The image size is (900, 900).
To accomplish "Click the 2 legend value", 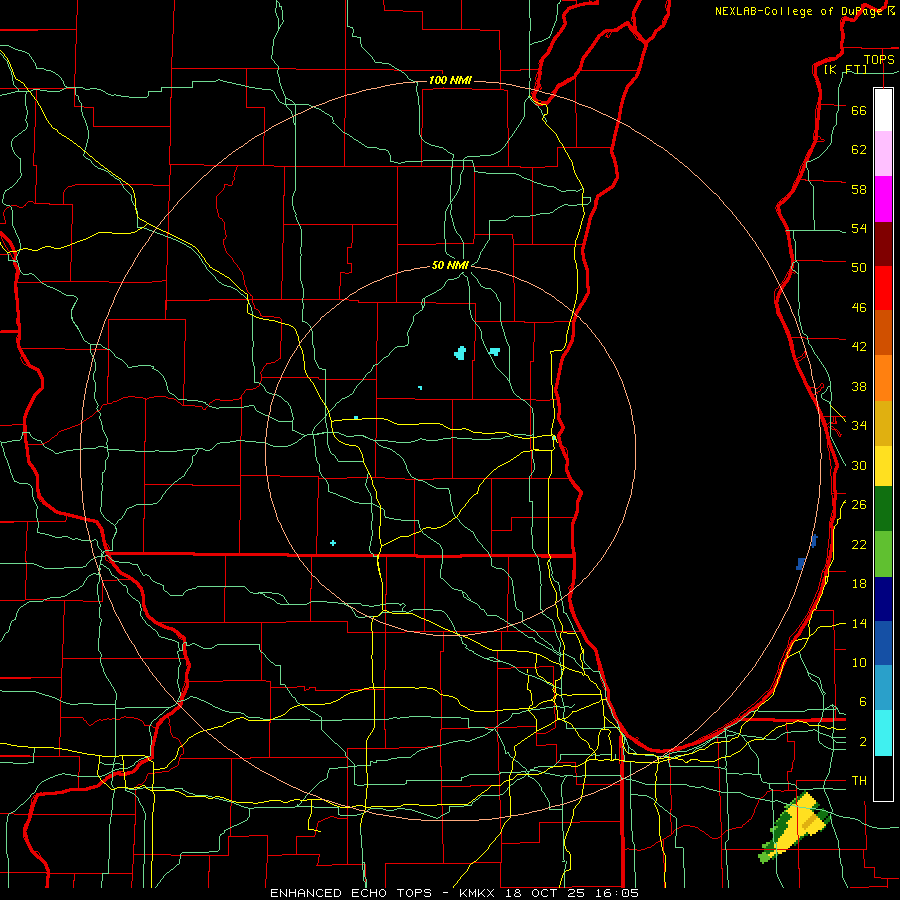I will point(863,742).
